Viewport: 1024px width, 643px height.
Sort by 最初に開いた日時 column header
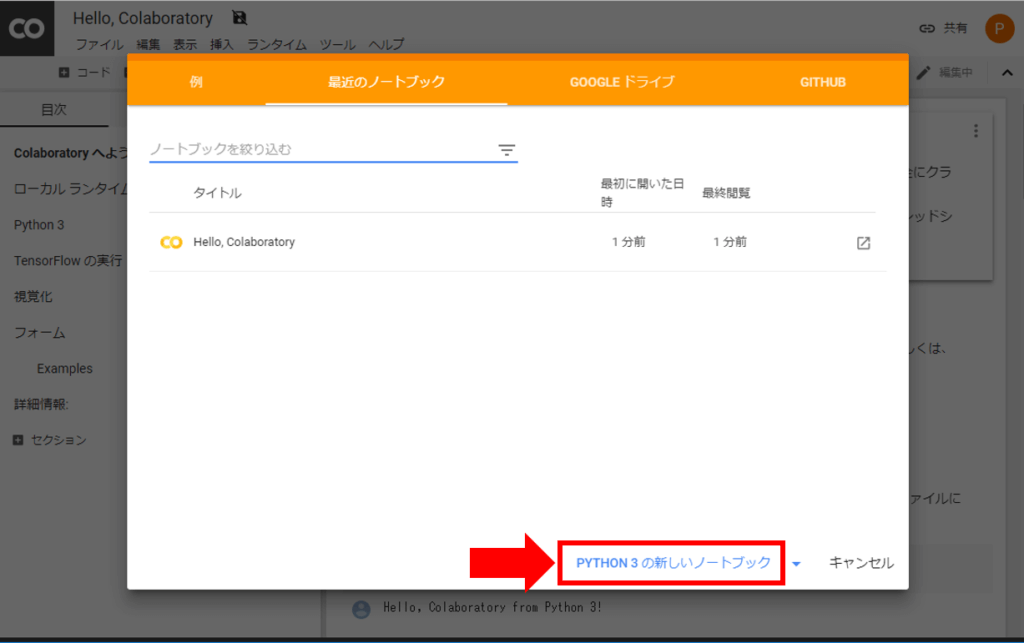tap(643, 193)
